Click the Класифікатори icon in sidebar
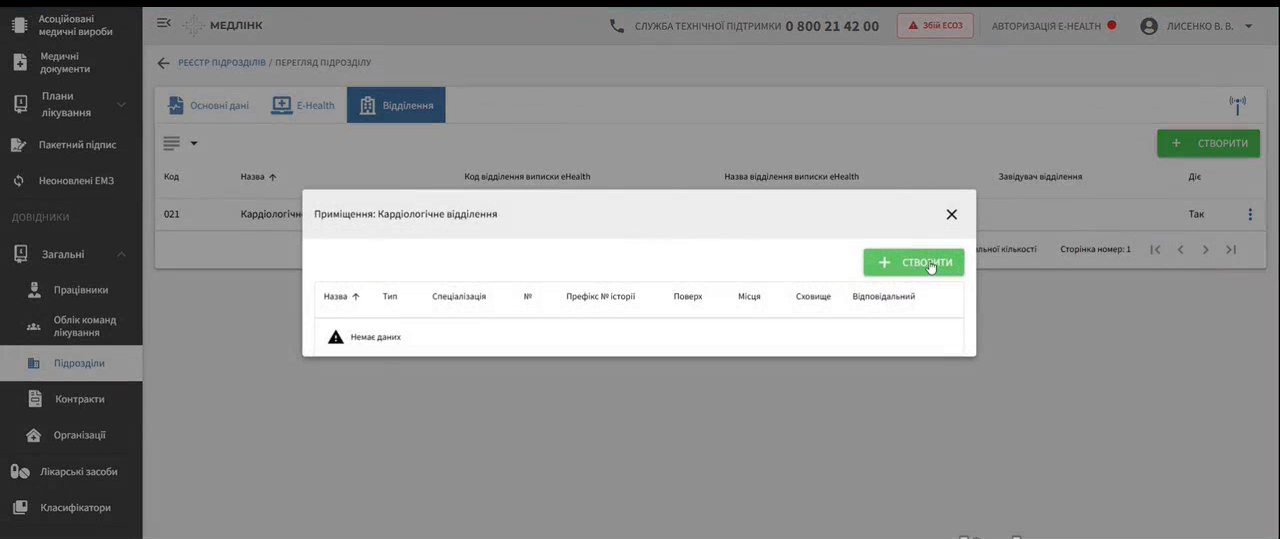 [19, 508]
